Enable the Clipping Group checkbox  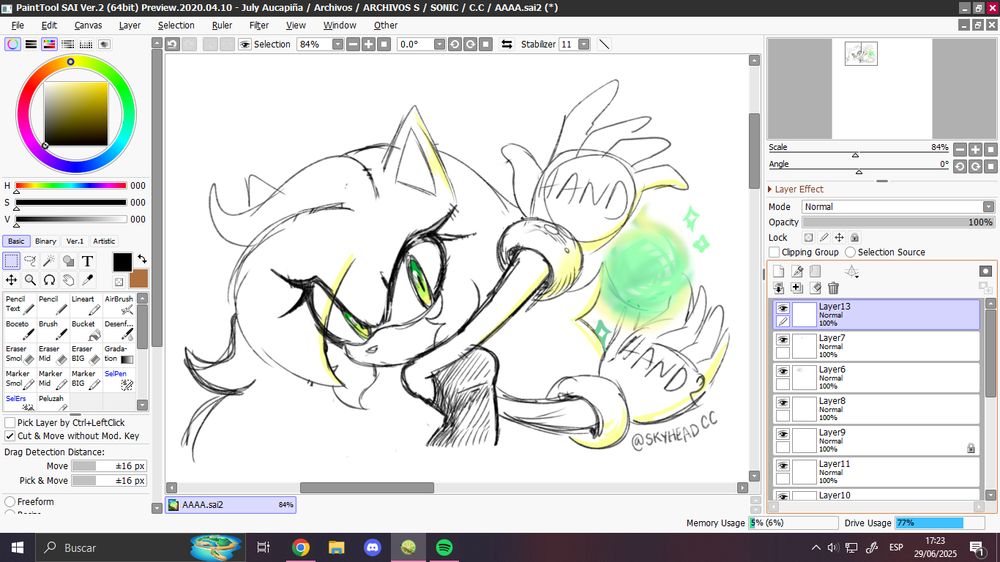click(x=774, y=252)
